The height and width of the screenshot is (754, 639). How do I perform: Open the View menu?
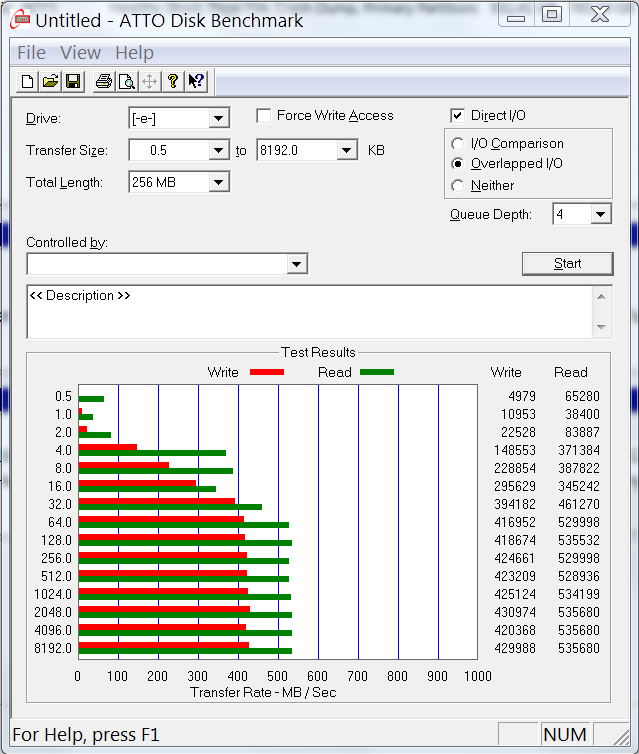pyautogui.click(x=80, y=53)
